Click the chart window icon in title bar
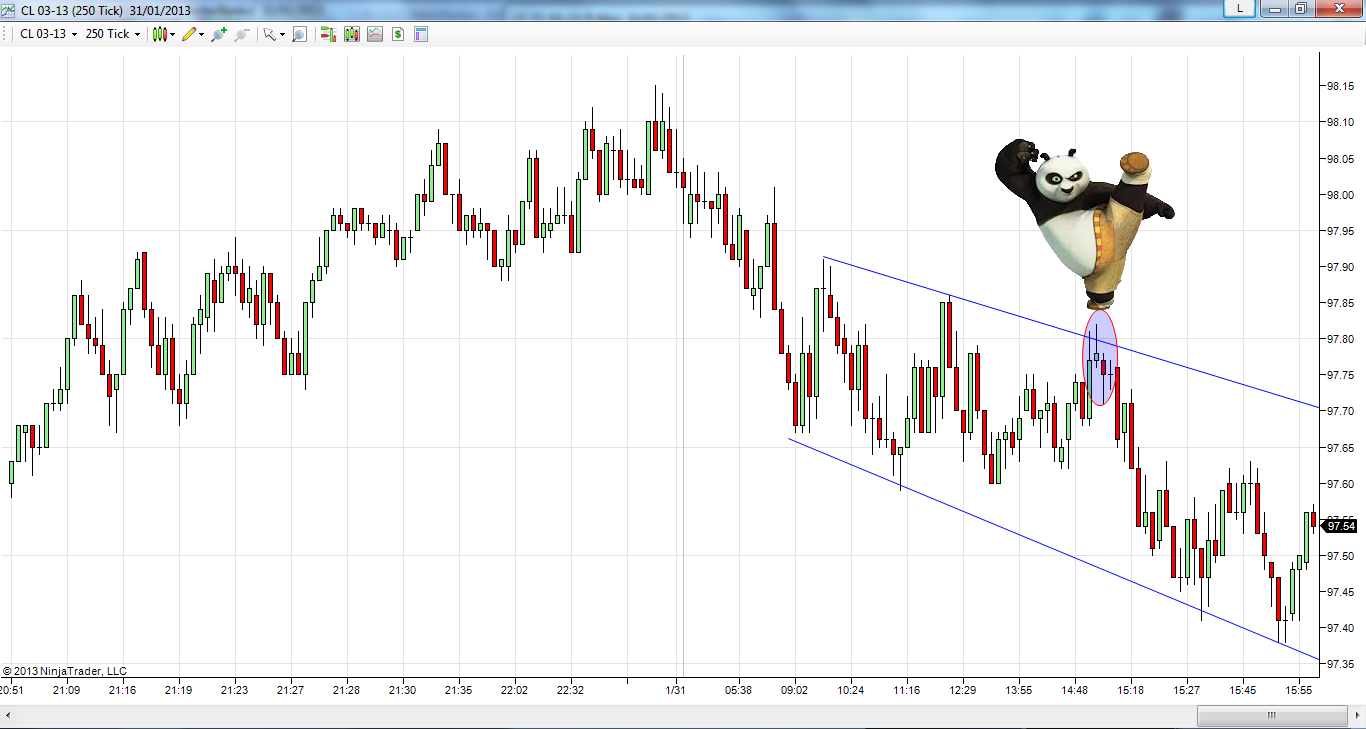1366x729 pixels. click(x=9, y=9)
